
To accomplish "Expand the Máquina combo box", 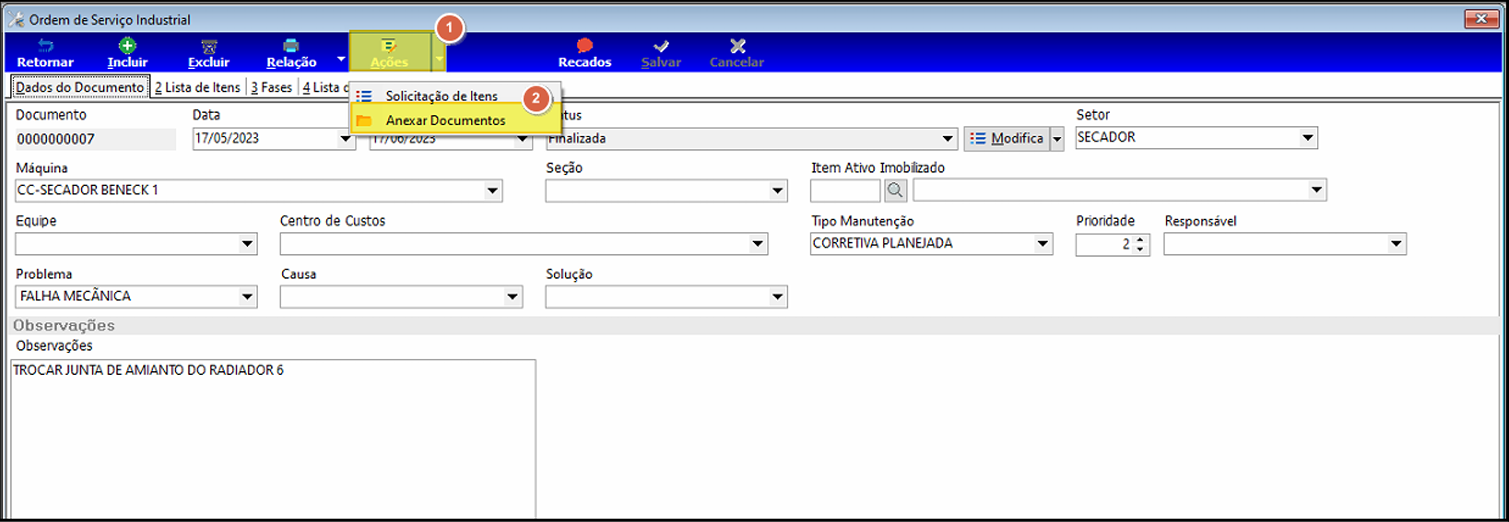I will pos(493,191).
